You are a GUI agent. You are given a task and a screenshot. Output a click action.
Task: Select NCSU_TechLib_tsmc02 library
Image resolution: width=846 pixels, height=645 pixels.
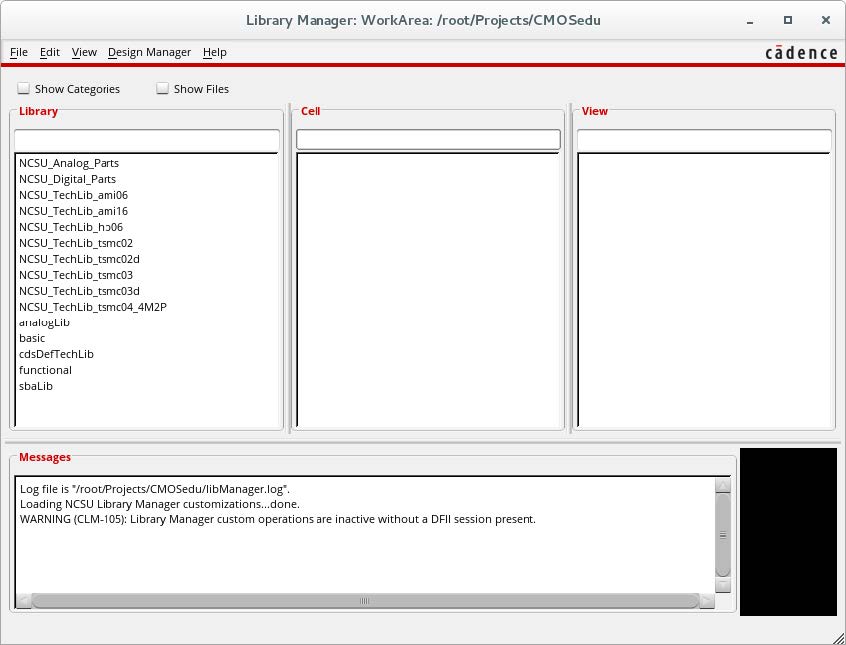(x=76, y=243)
